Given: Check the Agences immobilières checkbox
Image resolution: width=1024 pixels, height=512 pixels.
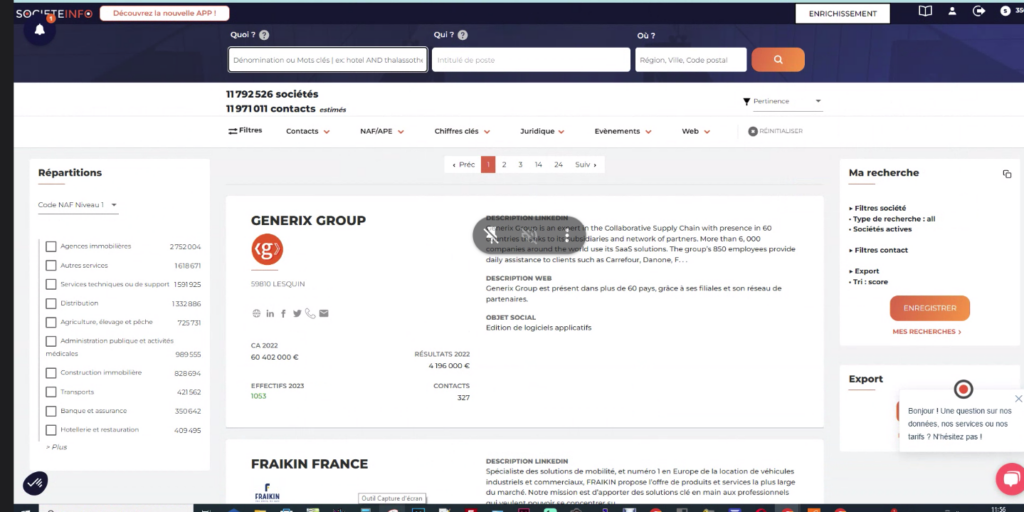Looking at the screenshot, I should 51,247.
